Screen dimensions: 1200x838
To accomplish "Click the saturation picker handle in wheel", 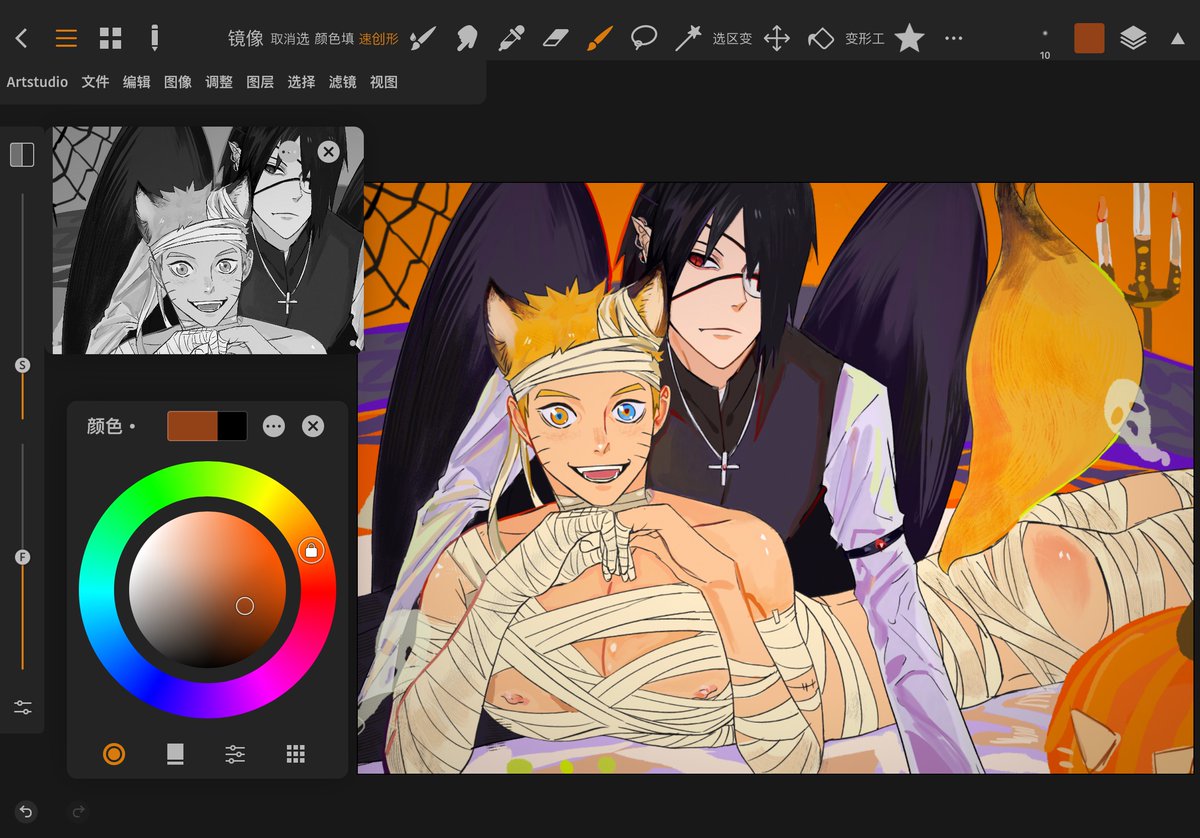I will click(245, 605).
